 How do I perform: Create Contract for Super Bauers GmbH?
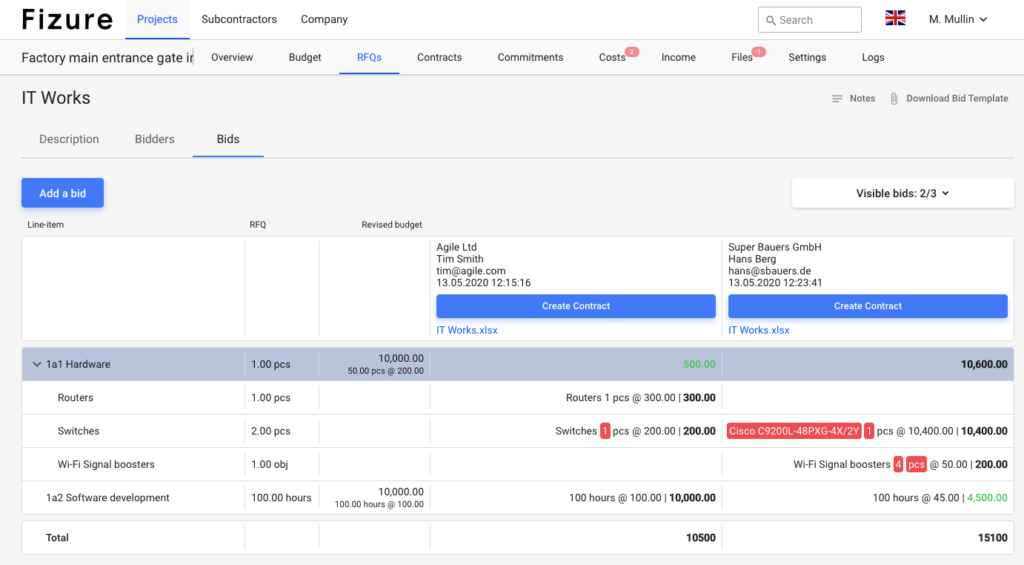[x=868, y=306]
